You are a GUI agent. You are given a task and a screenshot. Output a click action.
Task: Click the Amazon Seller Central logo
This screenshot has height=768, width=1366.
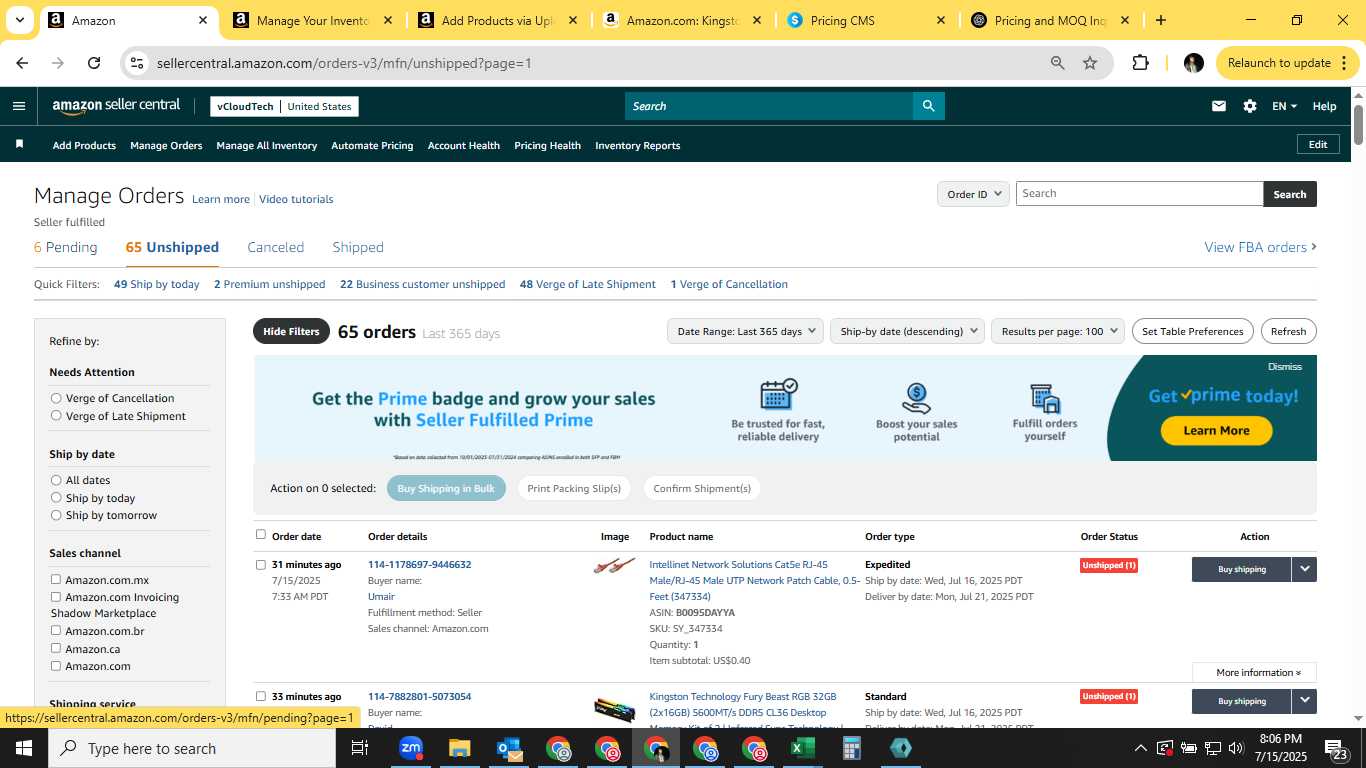click(116, 106)
